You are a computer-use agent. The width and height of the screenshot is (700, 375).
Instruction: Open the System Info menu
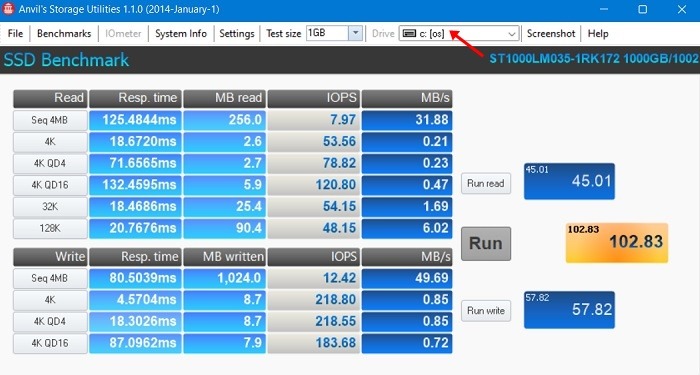click(181, 33)
